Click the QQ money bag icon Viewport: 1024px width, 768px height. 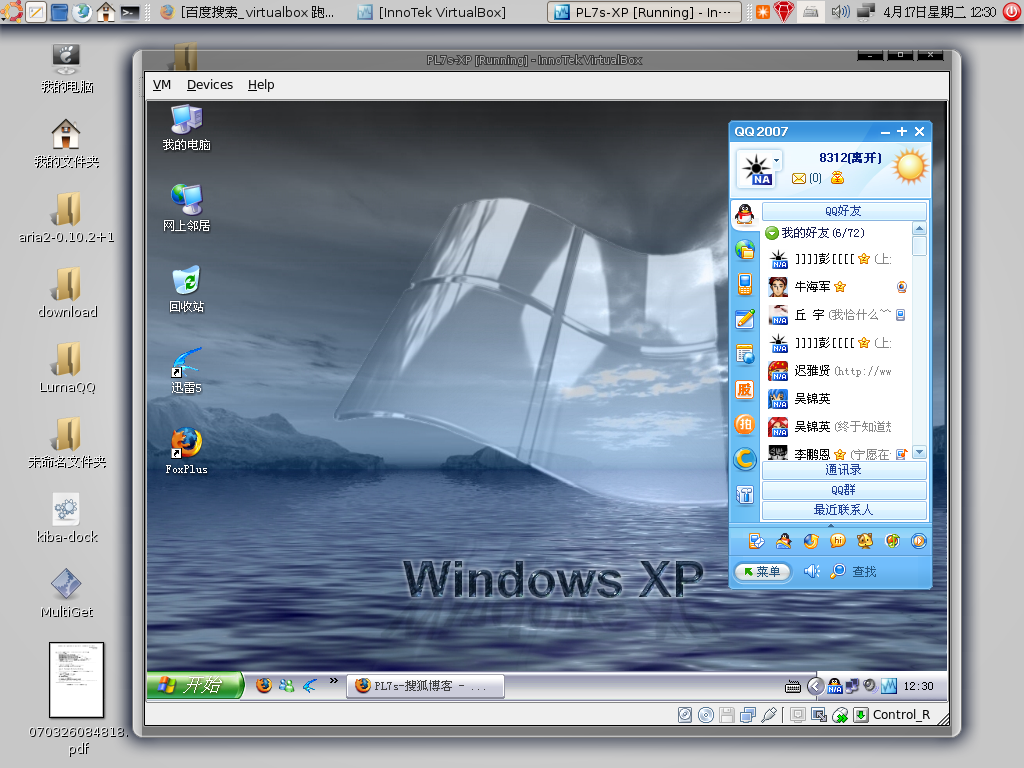pyautogui.click(x=837, y=178)
